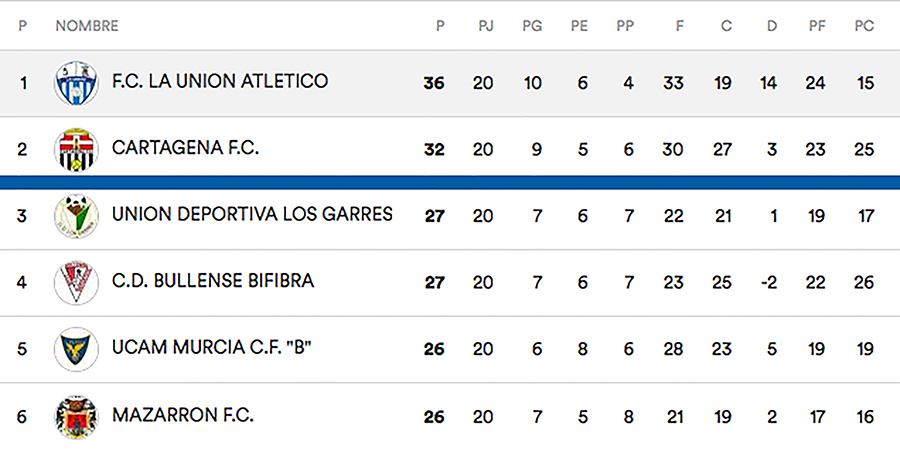Click the C.D. Bullense Bifibra crest
Image resolution: width=900 pixels, height=450 pixels.
coord(76,282)
